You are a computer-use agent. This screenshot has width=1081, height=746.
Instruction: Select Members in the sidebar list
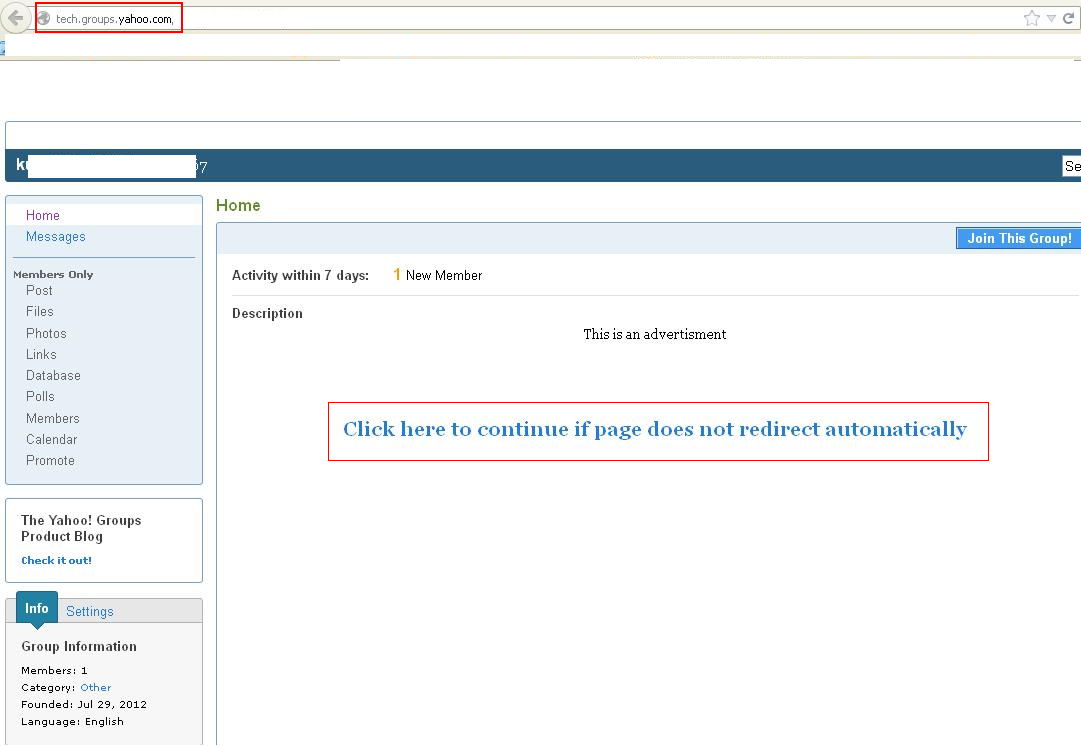pyautogui.click(x=53, y=419)
